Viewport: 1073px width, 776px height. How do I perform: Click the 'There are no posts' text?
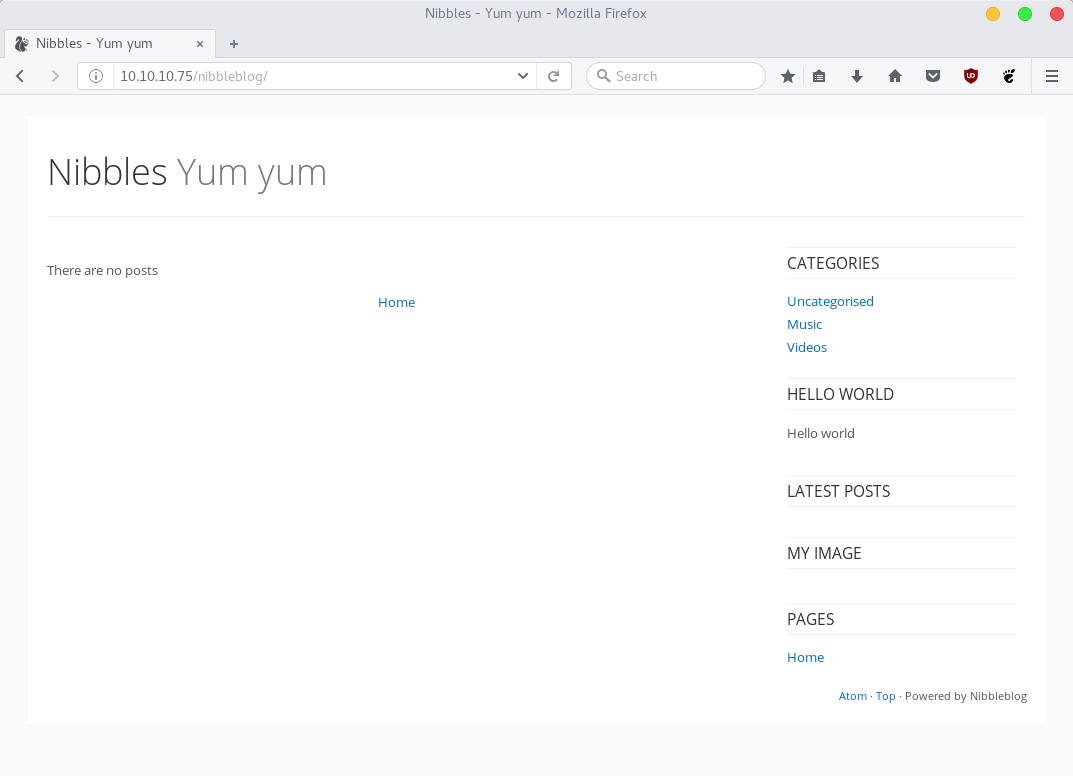pos(103,270)
